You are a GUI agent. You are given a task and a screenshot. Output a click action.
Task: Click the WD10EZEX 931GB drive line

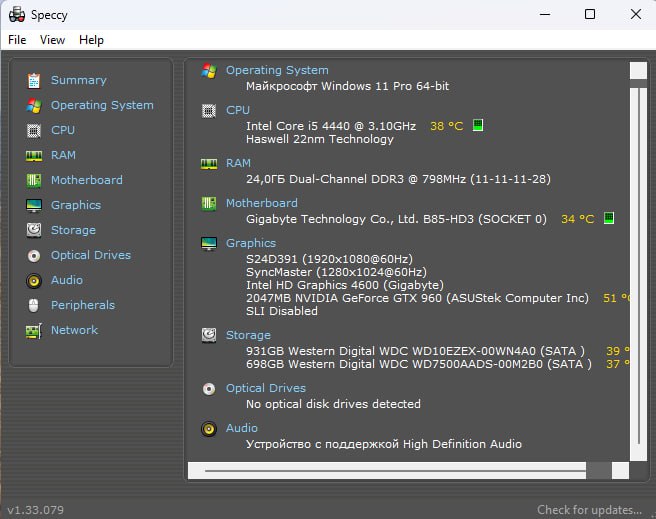click(415, 351)
